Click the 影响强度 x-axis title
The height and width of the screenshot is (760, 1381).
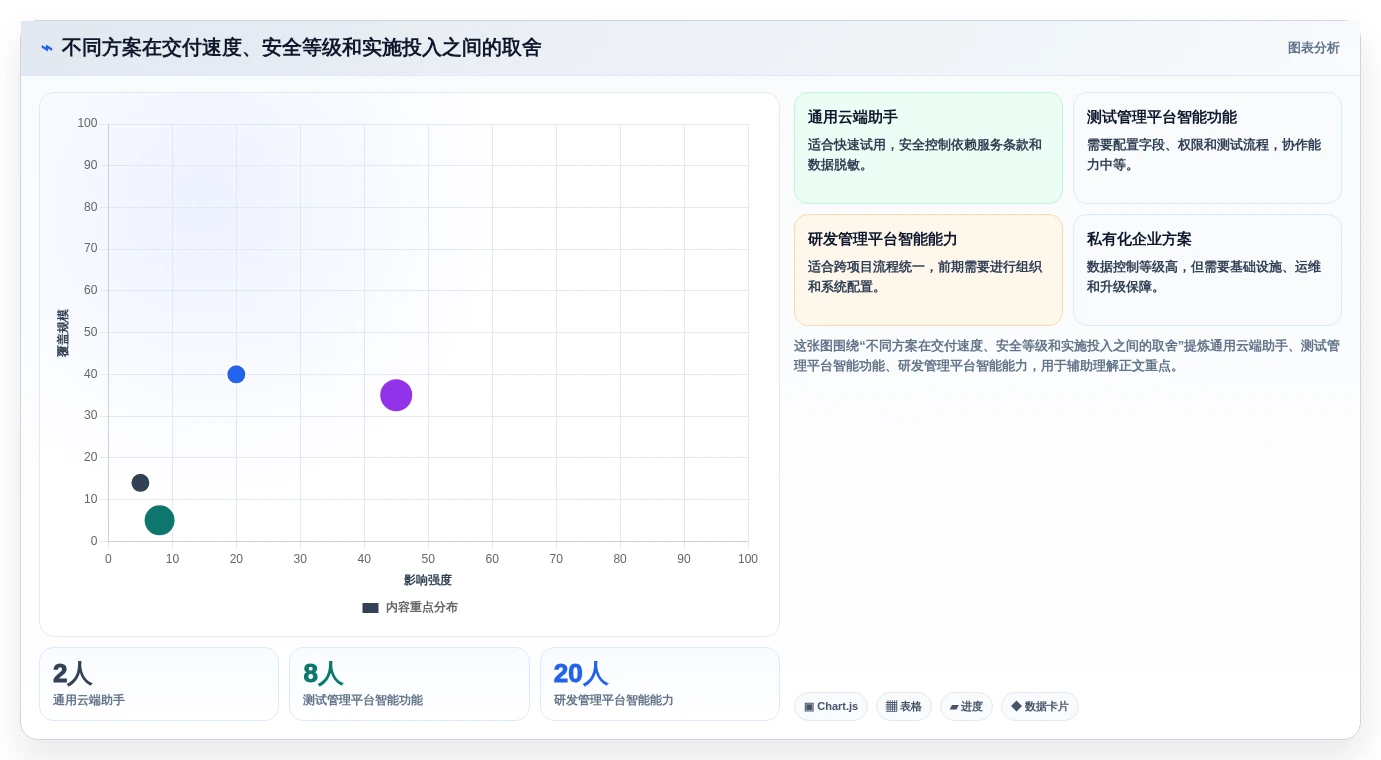[x=428, y=580]
